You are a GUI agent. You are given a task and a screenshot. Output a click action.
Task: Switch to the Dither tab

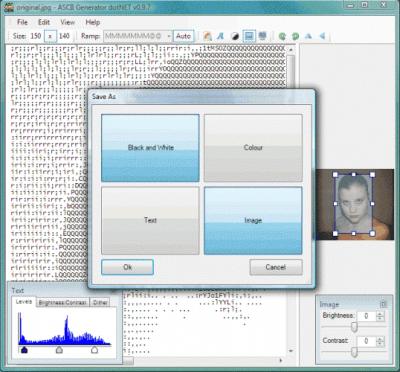(100, 302)
